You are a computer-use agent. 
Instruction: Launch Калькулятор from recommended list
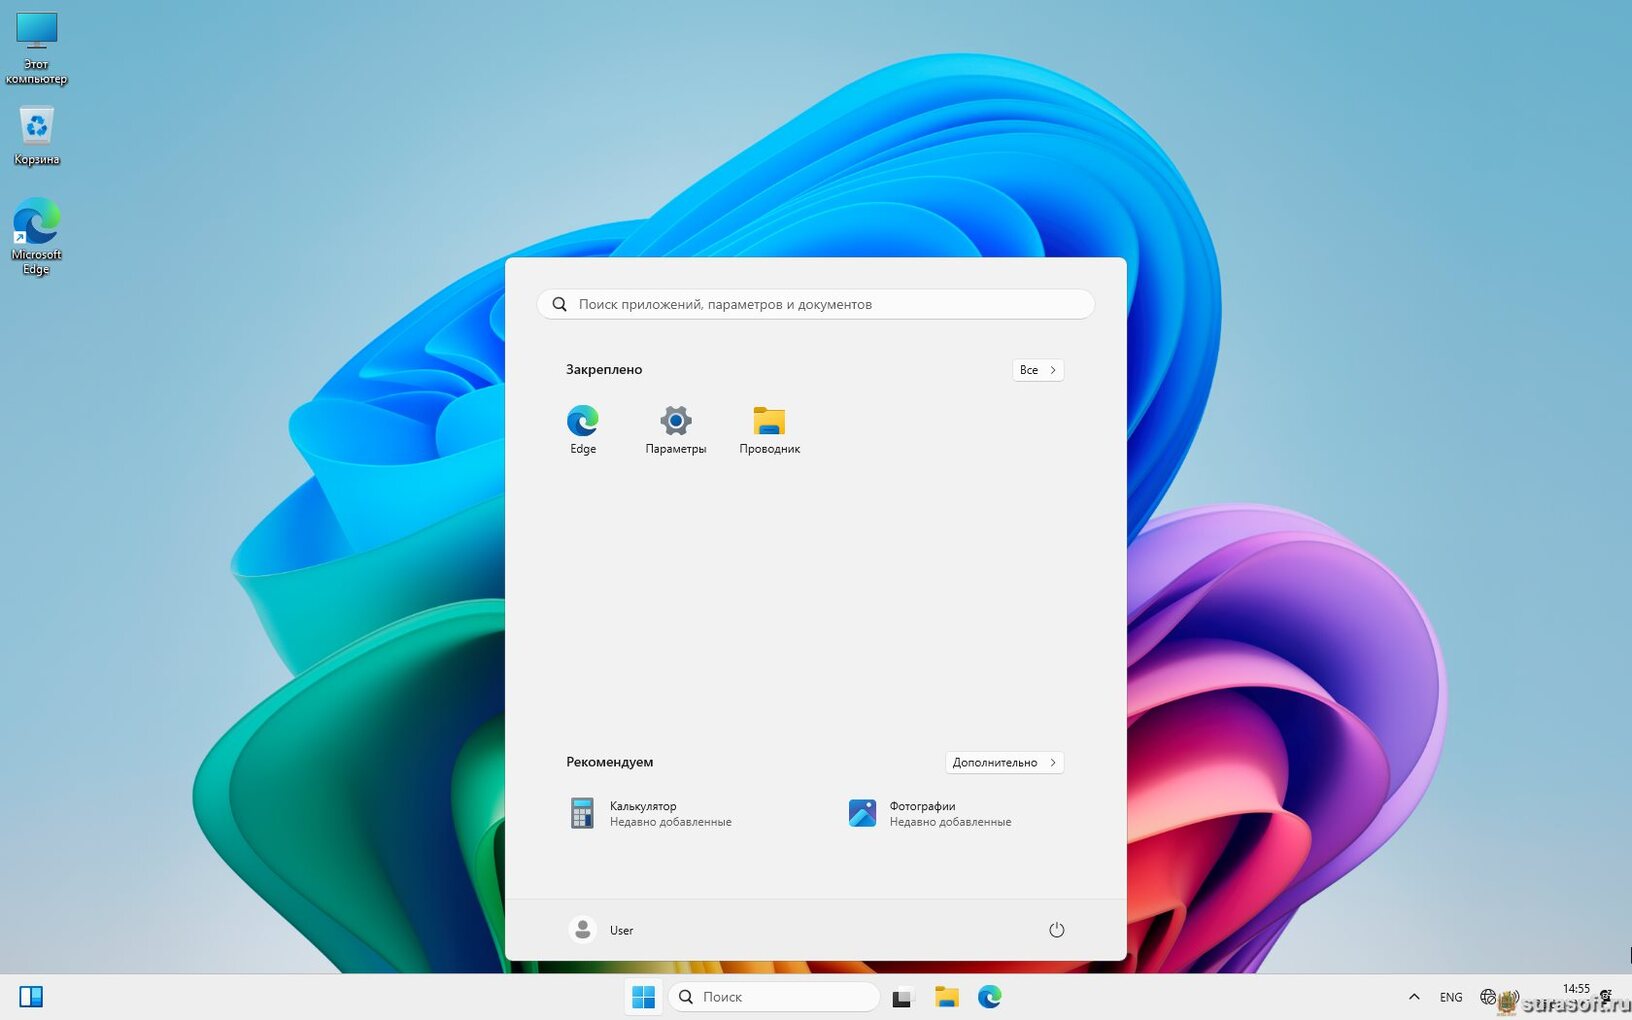(x=651, y=813)
